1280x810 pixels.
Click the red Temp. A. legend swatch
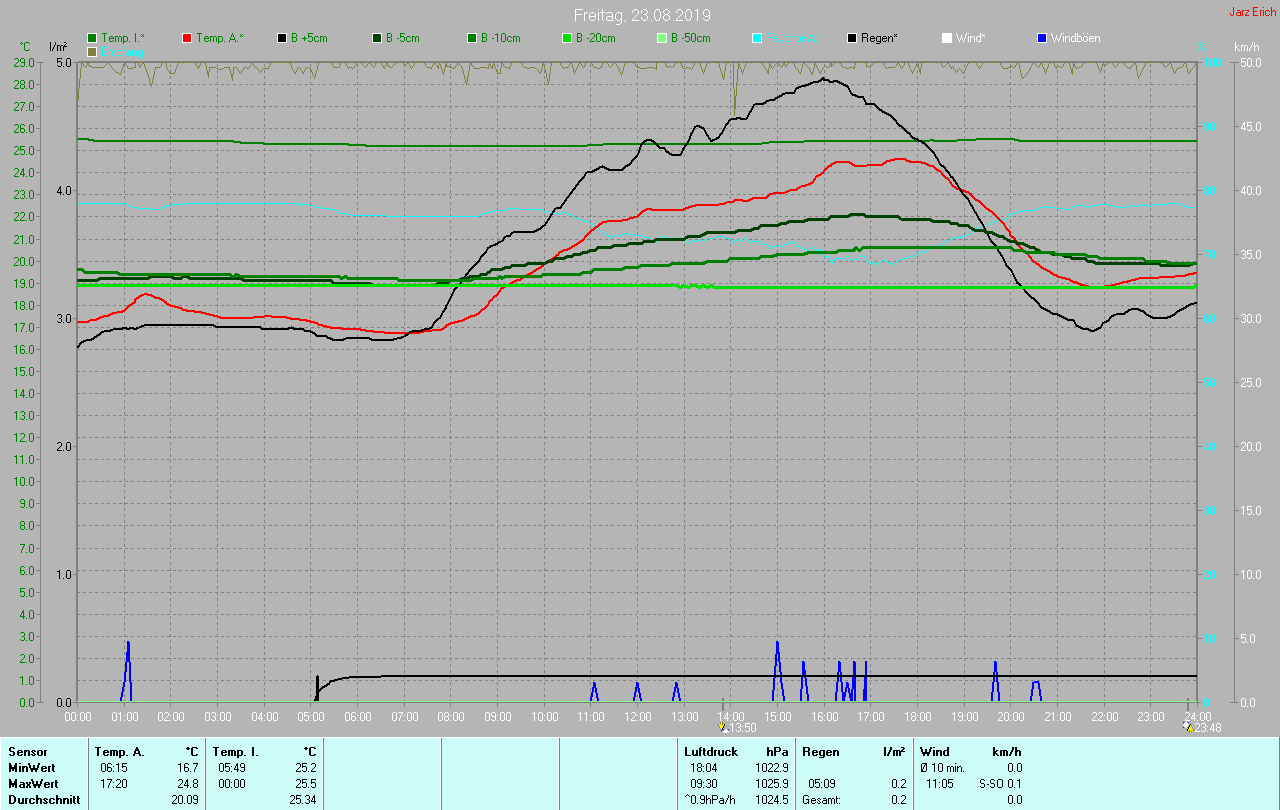187,38
